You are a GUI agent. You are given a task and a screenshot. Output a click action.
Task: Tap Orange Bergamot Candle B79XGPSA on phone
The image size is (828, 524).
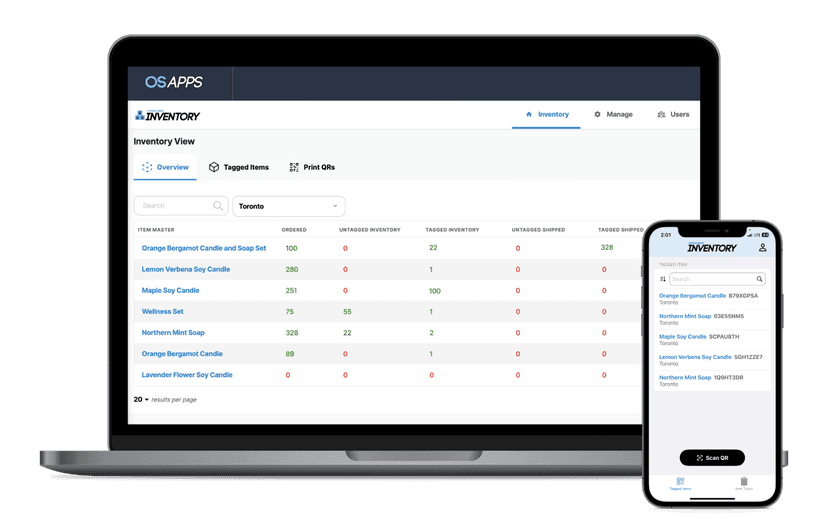coord(712,298)
